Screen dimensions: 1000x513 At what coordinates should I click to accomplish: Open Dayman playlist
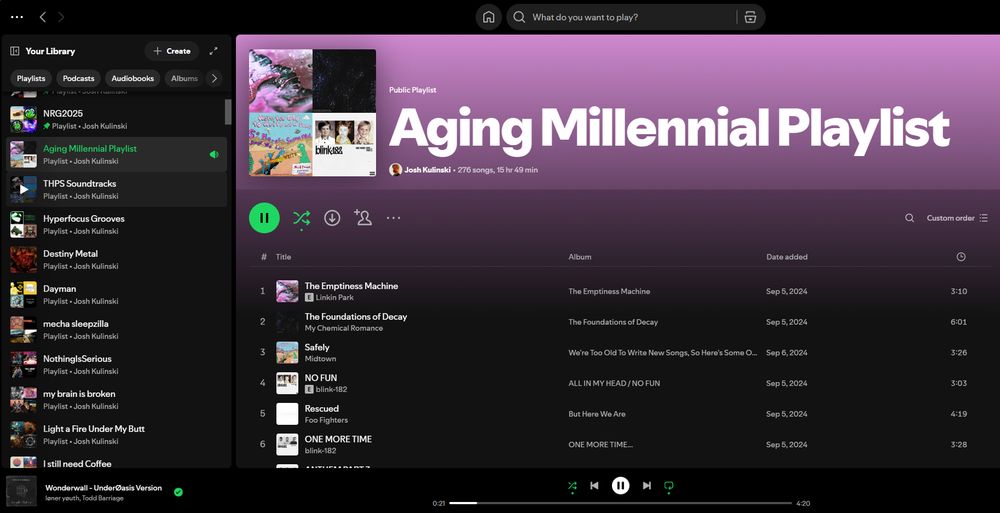[x=116, y=295]
